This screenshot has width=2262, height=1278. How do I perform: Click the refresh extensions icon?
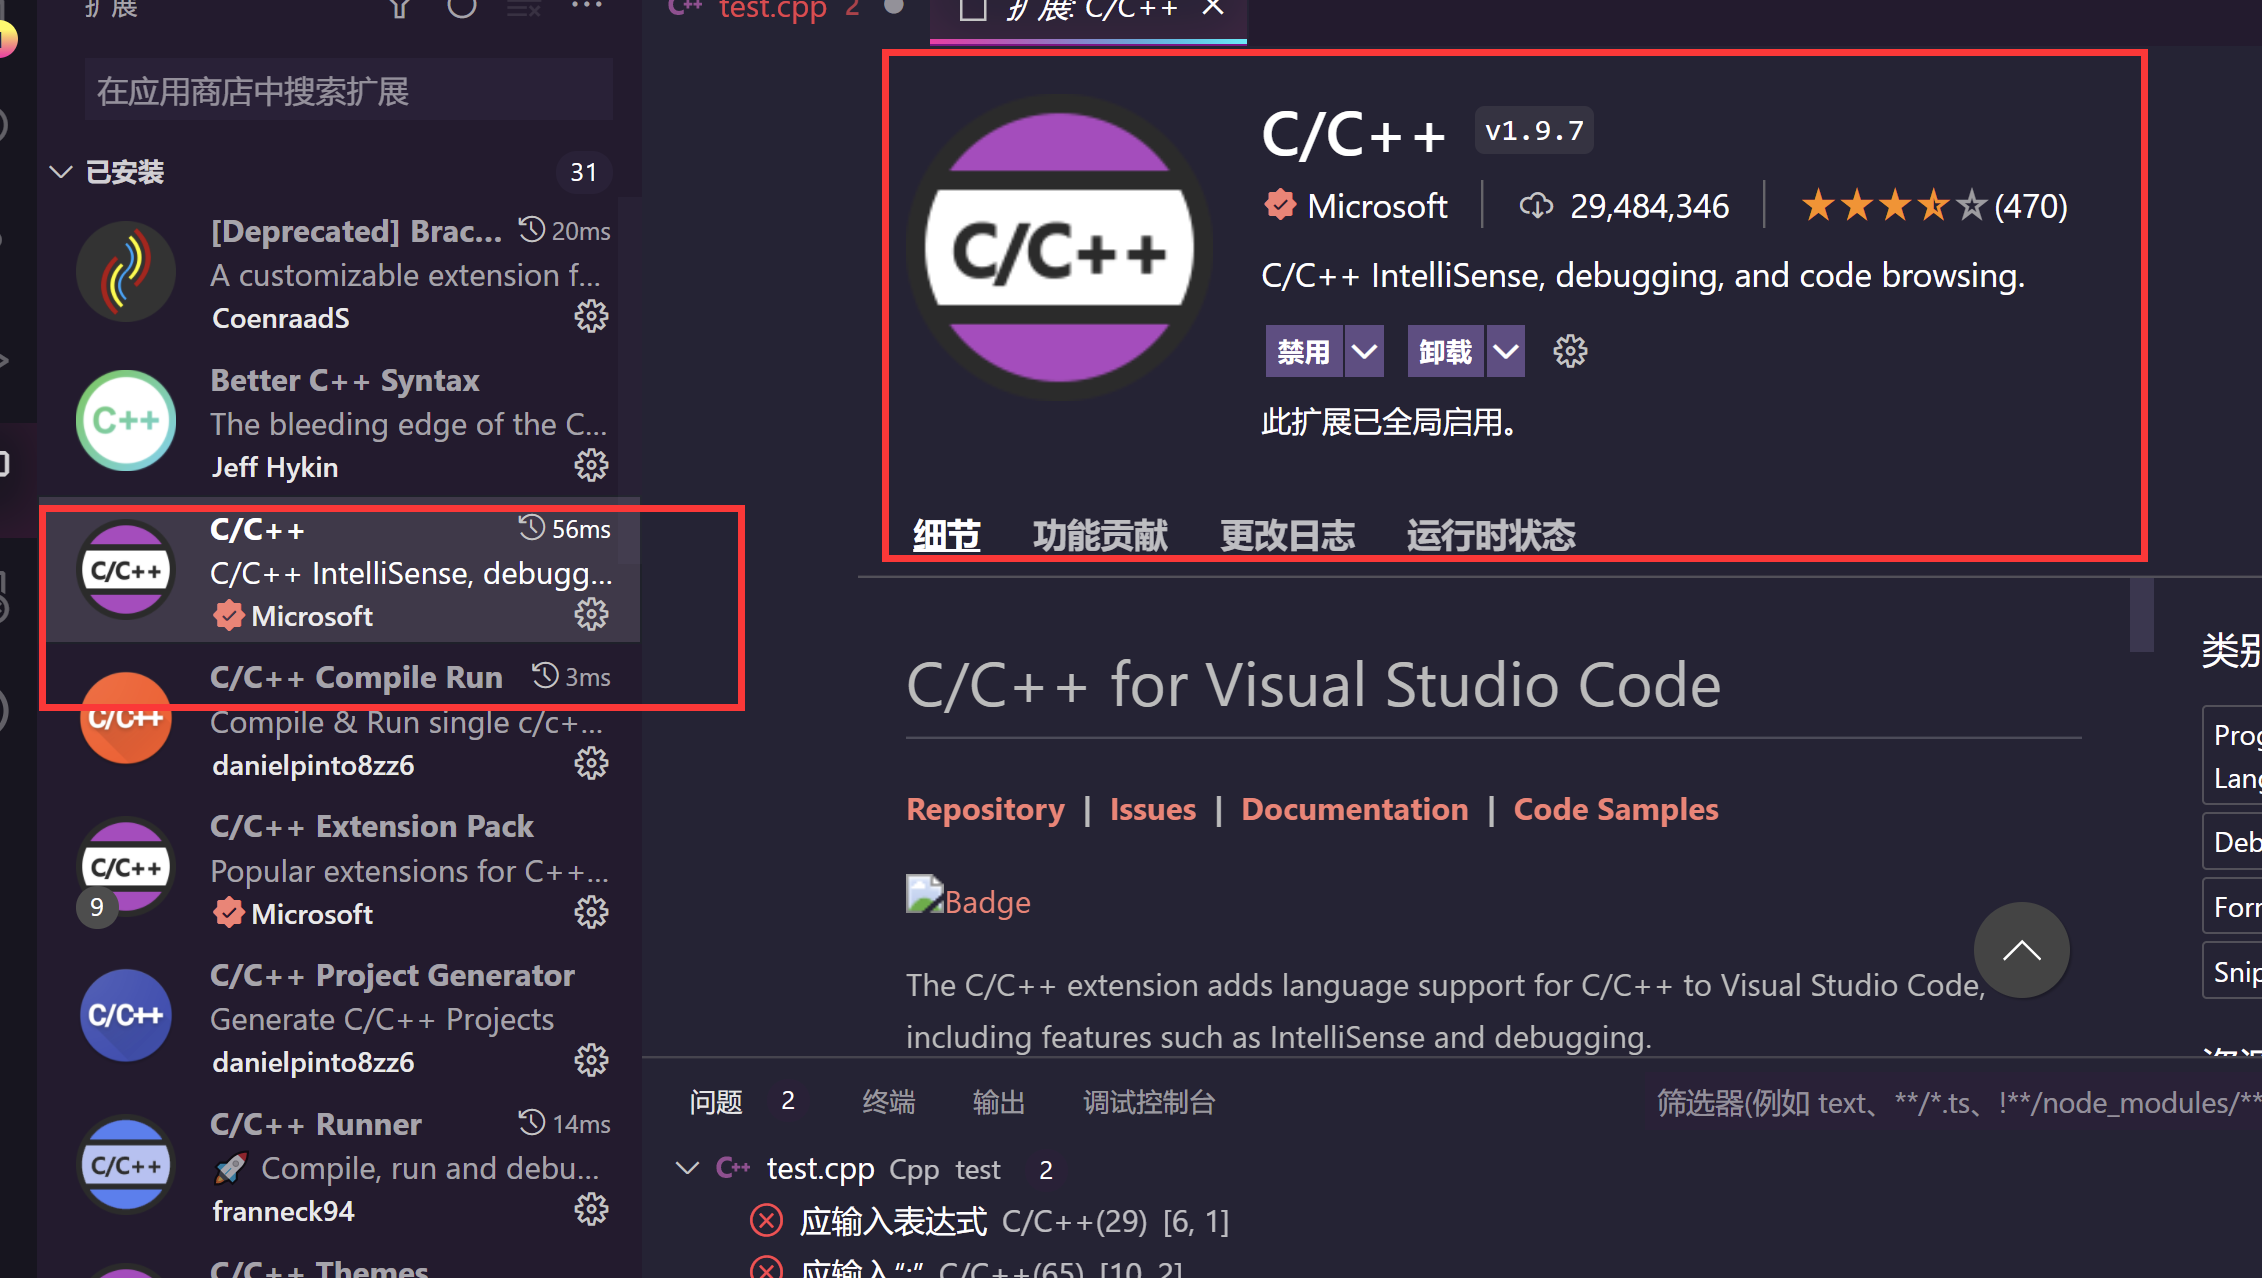[461, 8]
